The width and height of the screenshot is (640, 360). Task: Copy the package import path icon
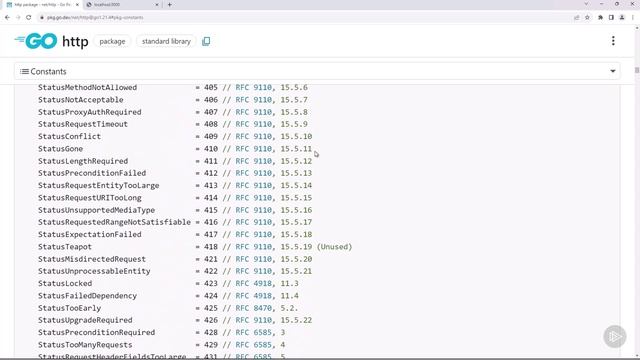[206, 41]
